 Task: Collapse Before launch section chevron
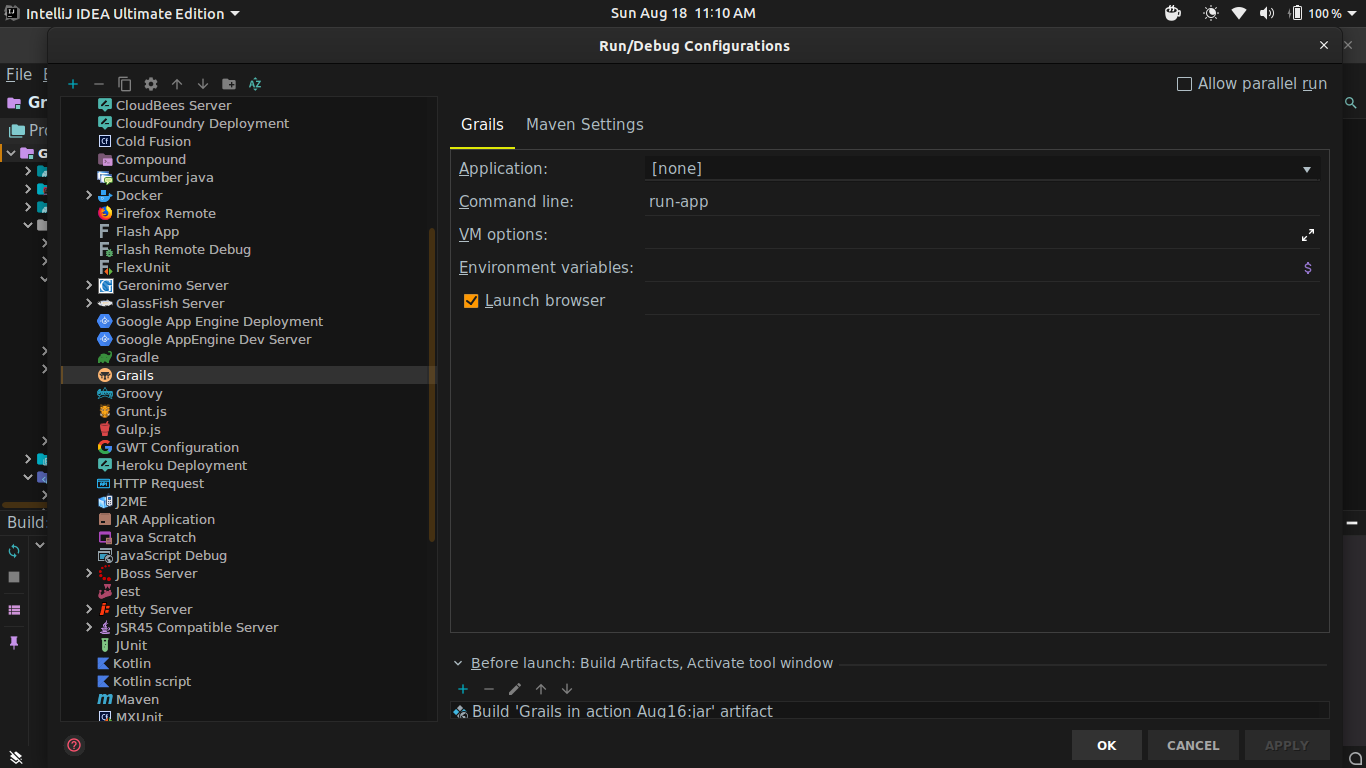458,663
